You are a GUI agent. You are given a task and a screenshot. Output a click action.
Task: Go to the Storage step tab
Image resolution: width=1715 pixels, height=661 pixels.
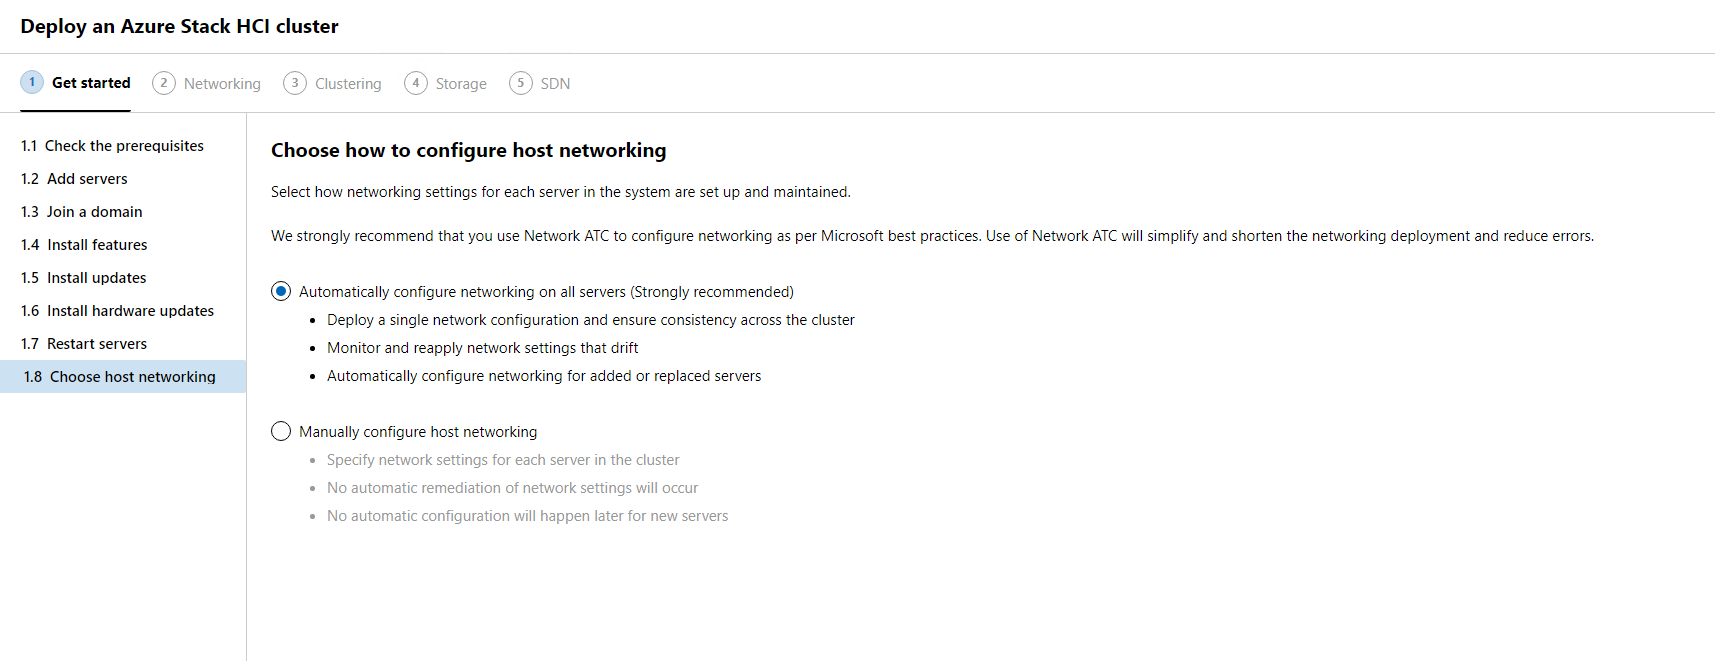coord(461,84)
